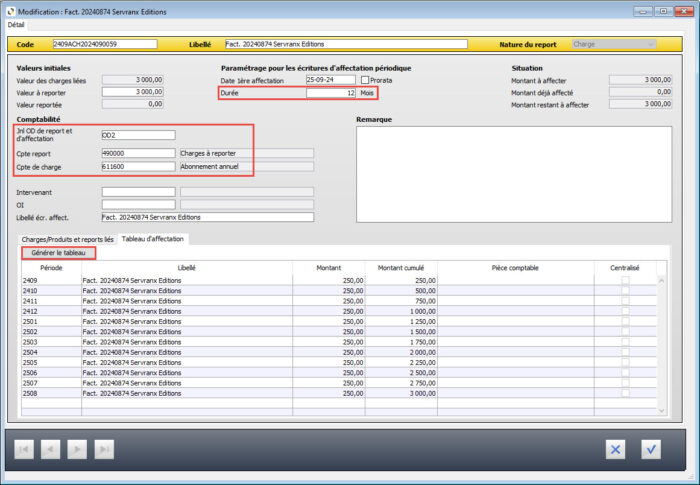
Task: Jump to last record navigation button
Action: point(104,449)
